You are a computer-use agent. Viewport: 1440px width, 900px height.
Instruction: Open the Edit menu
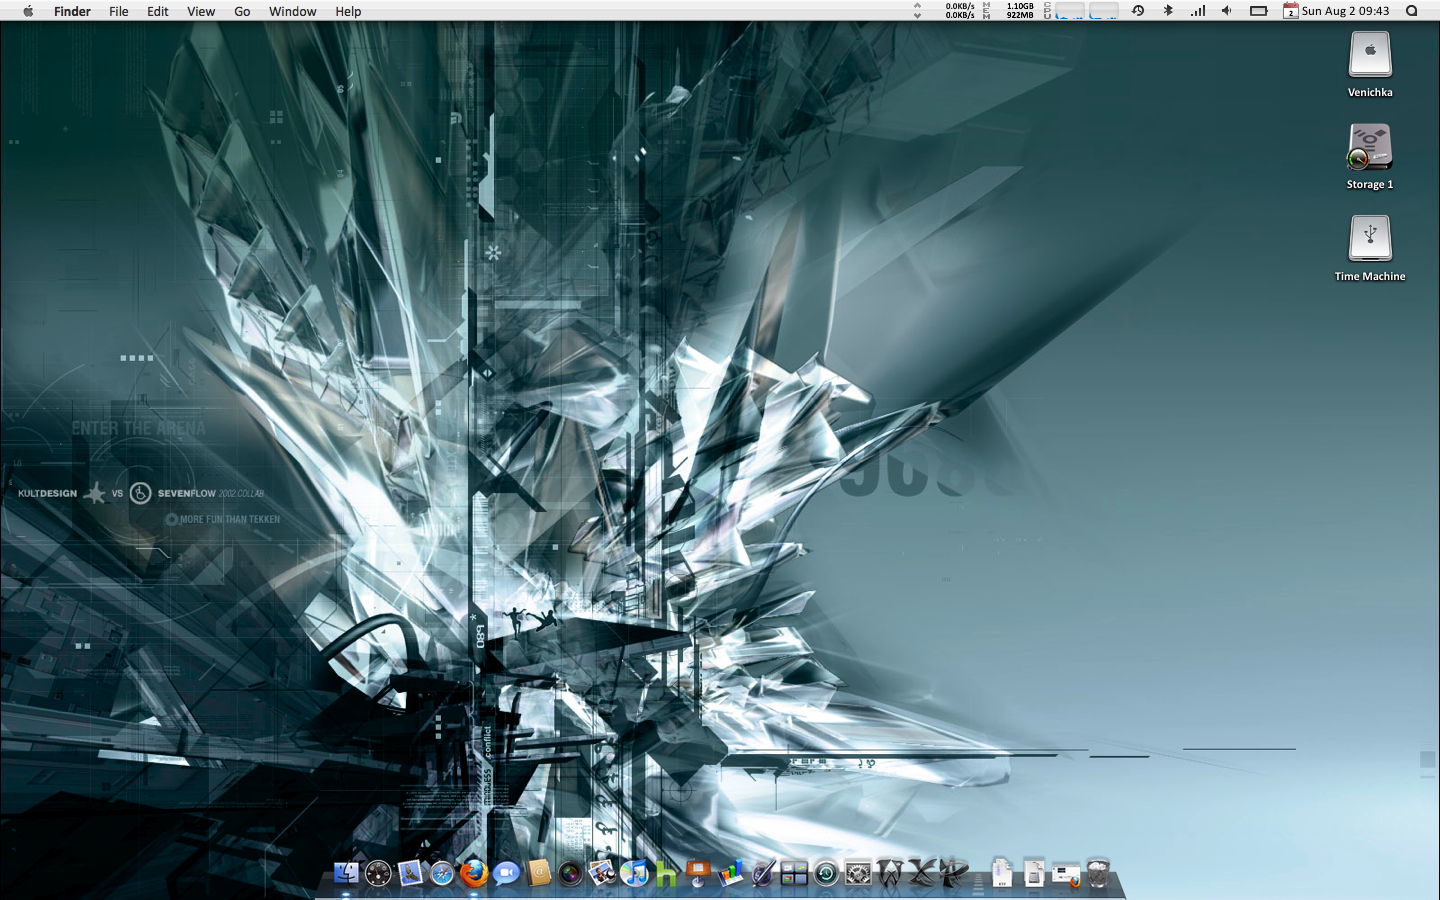click(158, 11)
